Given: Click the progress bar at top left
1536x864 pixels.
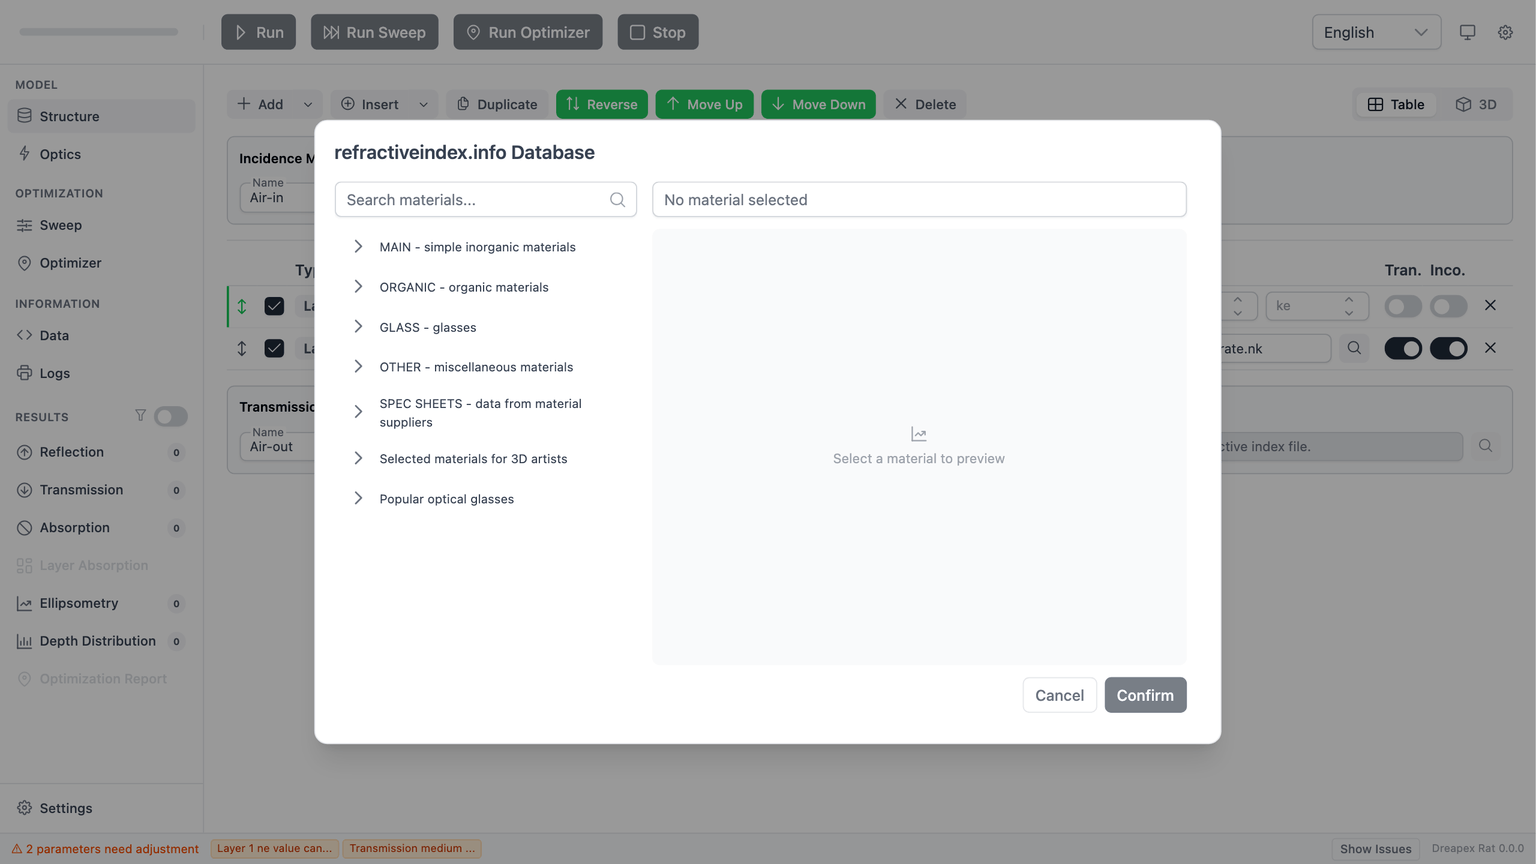Looking at the screenshot, I should pos(99,32).
